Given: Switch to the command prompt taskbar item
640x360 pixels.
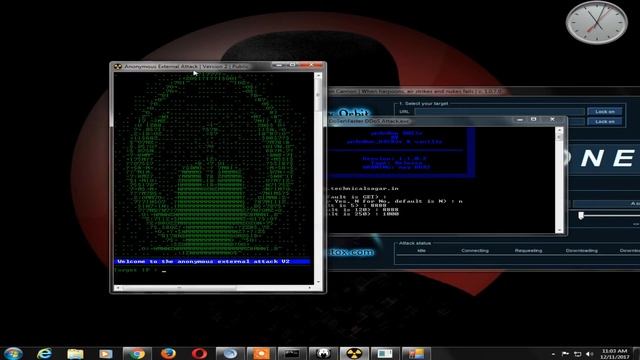Looking at the screenshot, I should [x=292, y=353].
